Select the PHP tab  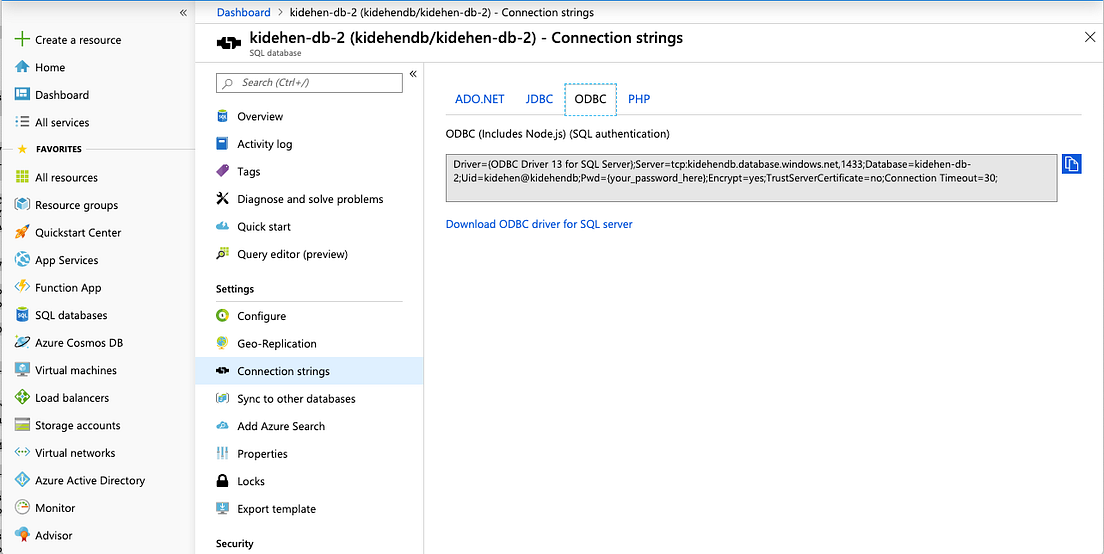pos(639,99)
